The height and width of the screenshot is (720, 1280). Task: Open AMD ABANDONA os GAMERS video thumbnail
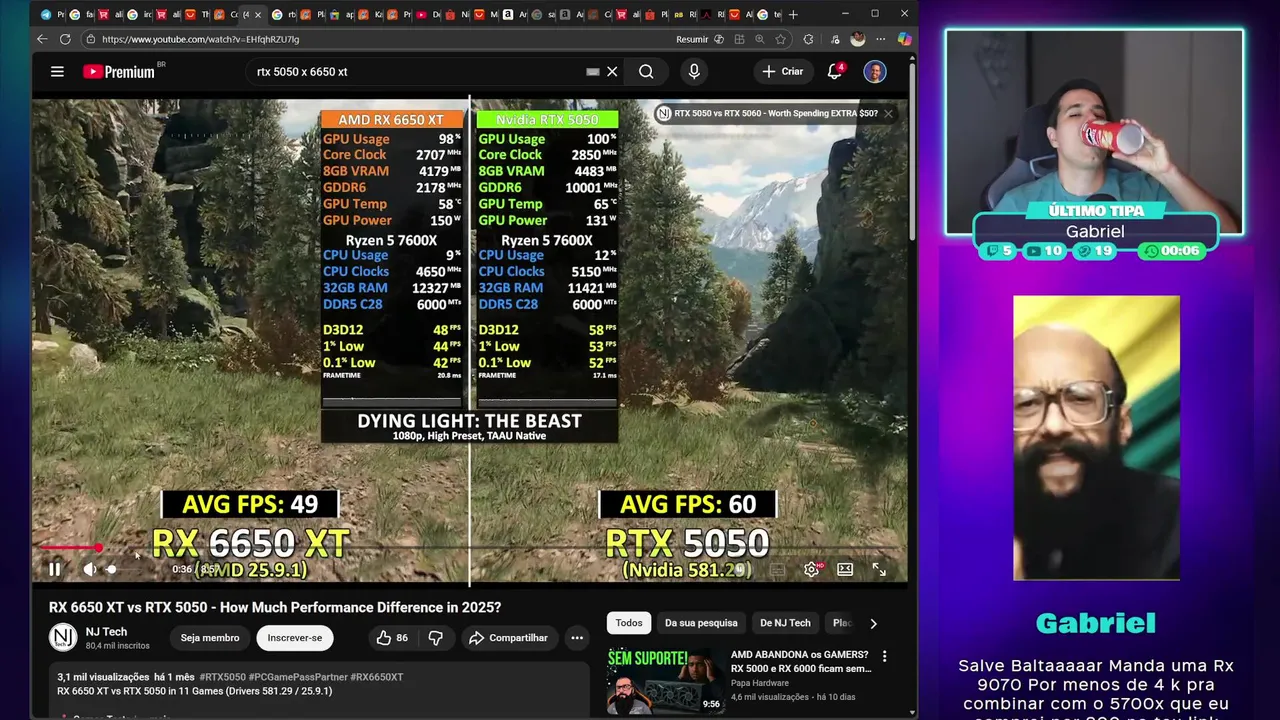coord(665,679)
